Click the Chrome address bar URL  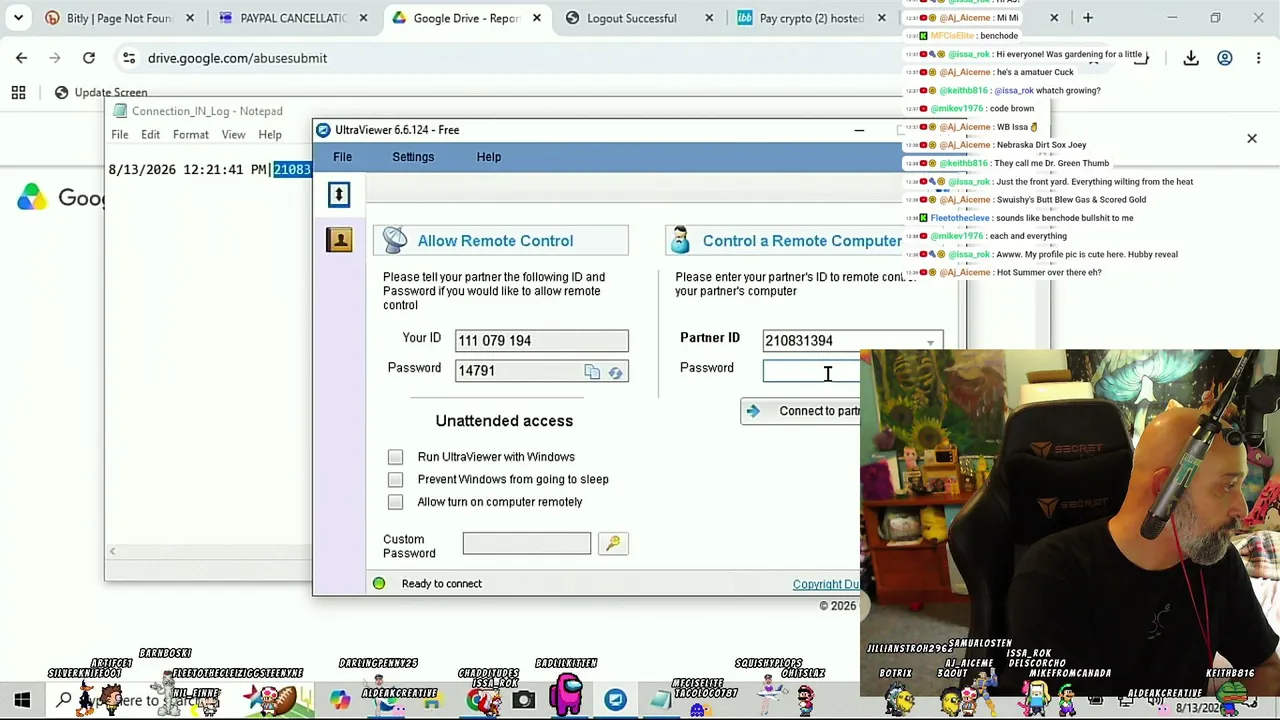tap(237, 58)
